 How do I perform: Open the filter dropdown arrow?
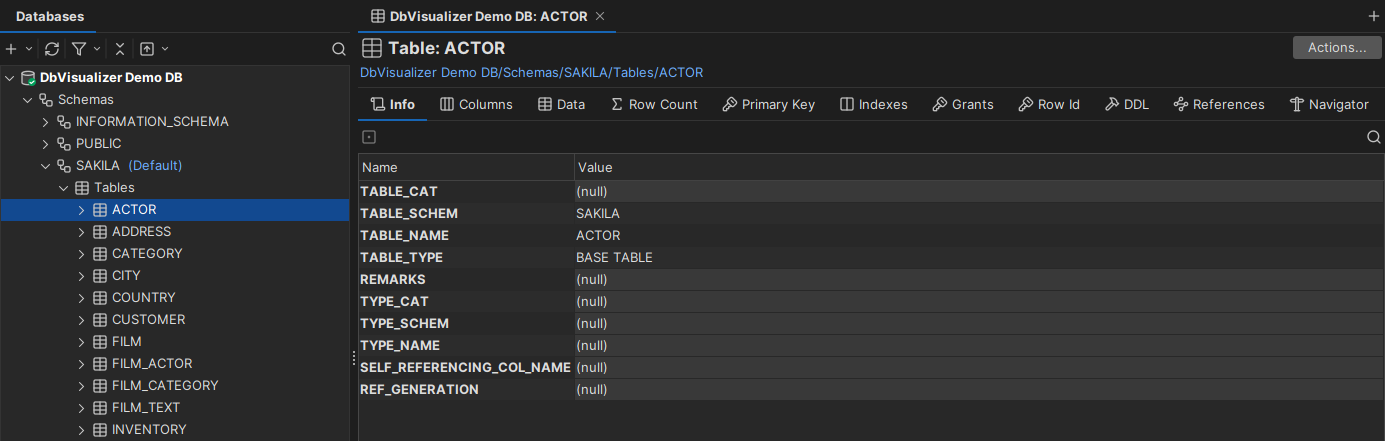click(97, 48)
